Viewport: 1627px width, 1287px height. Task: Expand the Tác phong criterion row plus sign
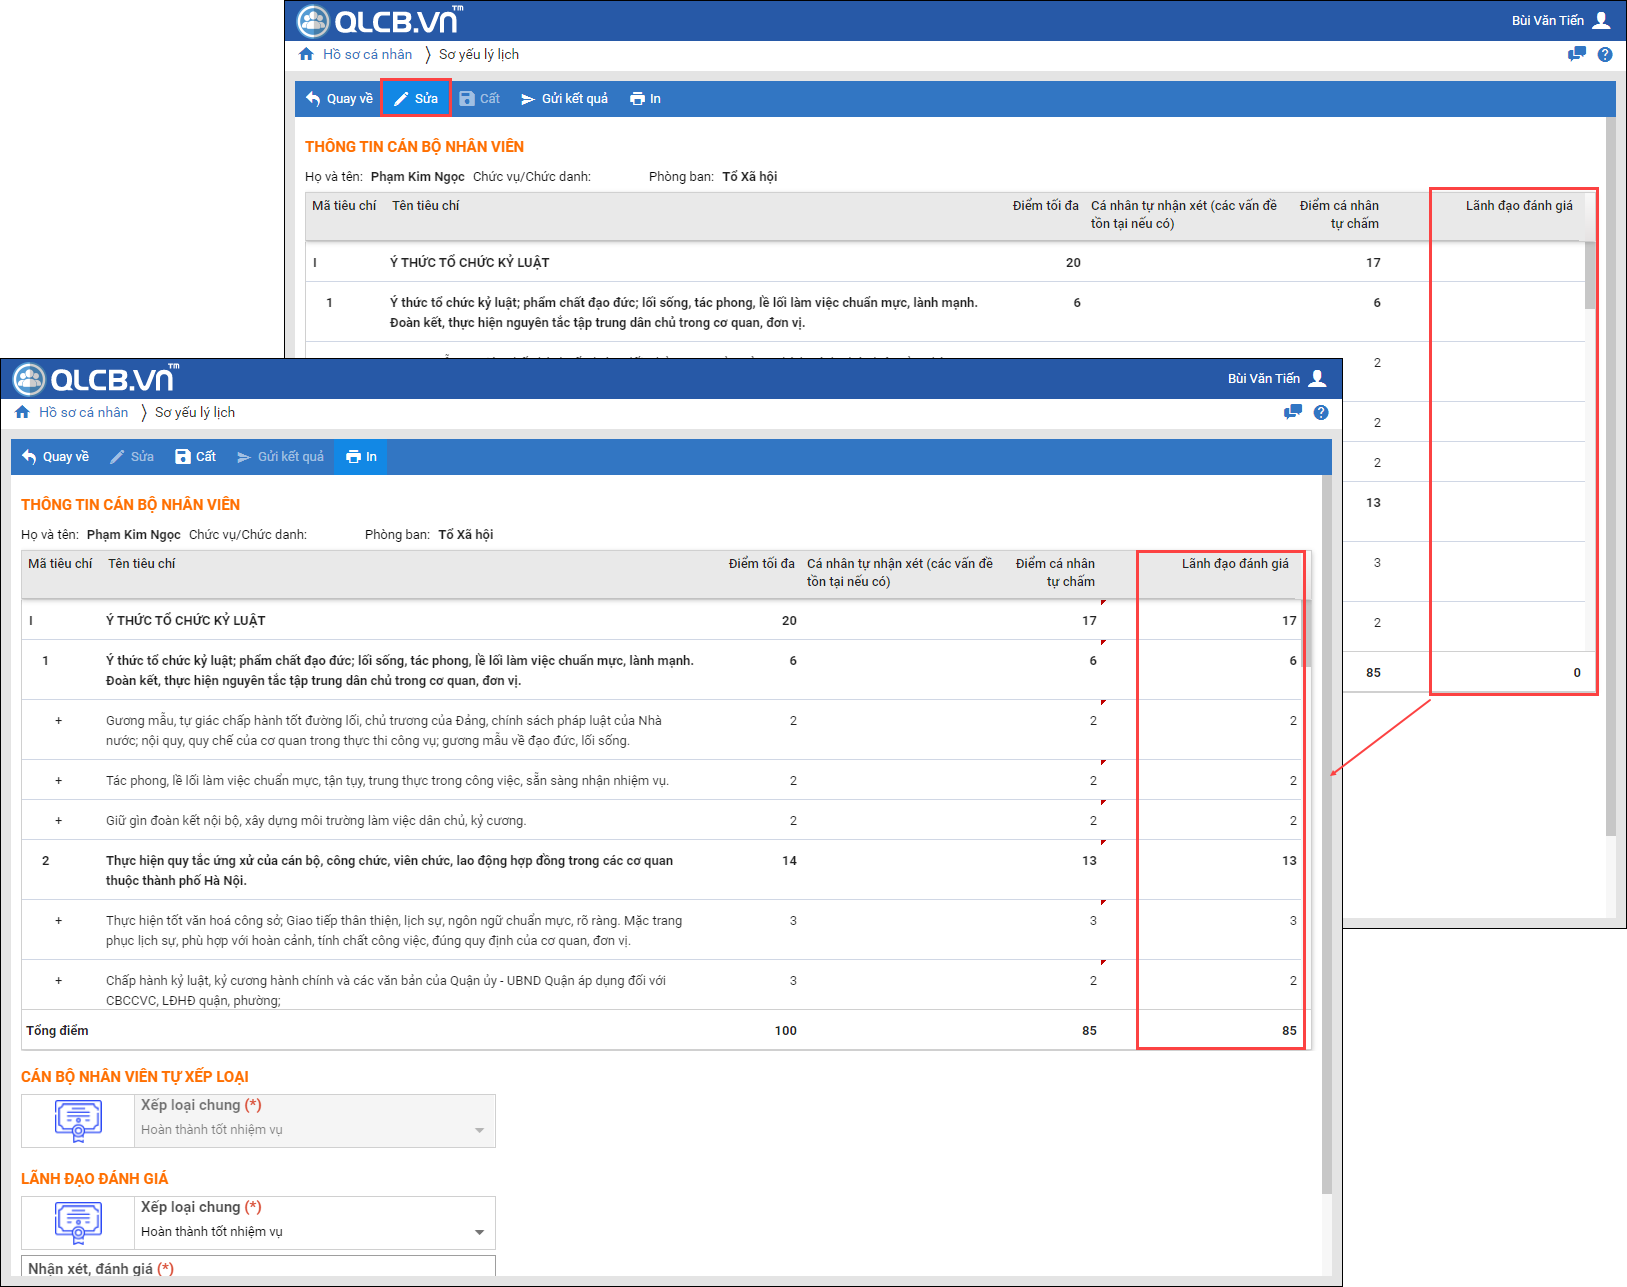[59, 781]
